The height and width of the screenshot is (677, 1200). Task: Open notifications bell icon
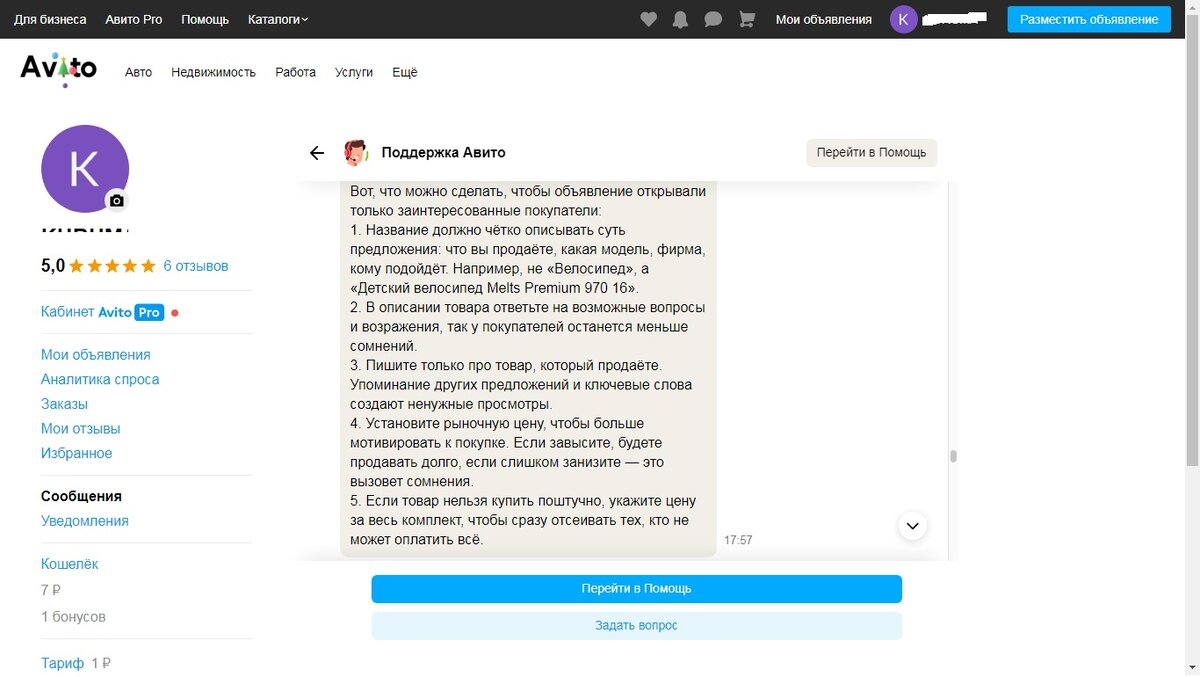point(681,19)
